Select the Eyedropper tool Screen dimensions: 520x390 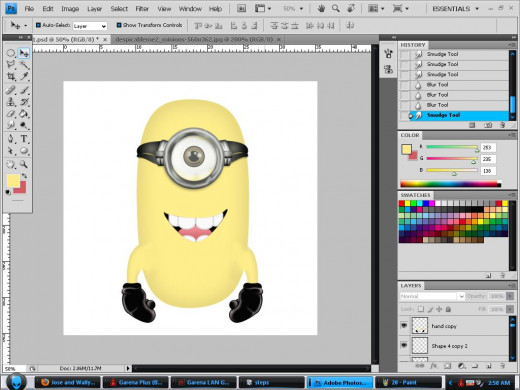(24, 76)
